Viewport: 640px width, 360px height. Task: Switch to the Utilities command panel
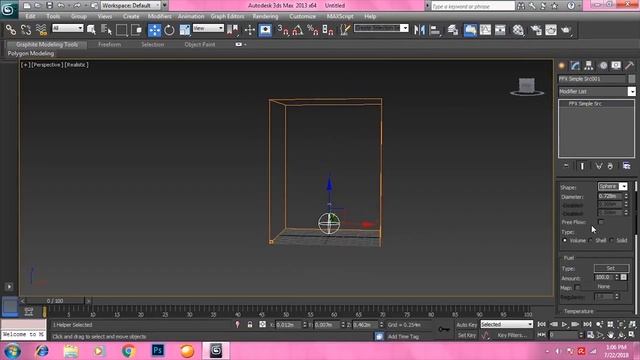pyautogui.click(x=629, y=65)
